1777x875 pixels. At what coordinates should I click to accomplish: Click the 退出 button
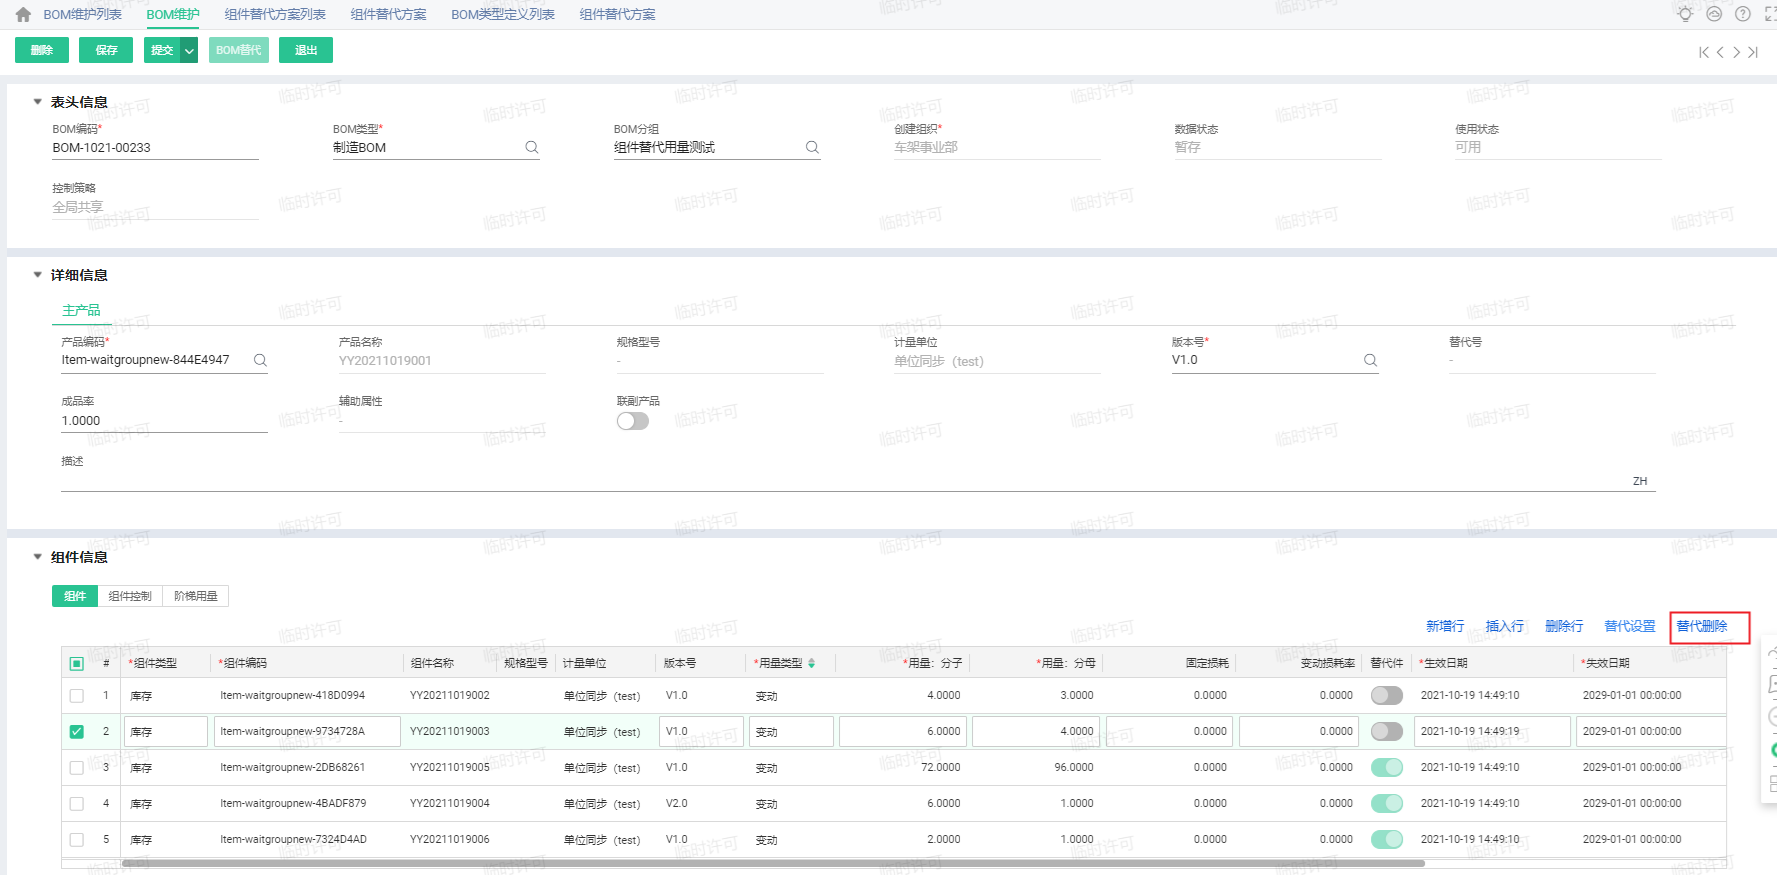pos(306,50)
